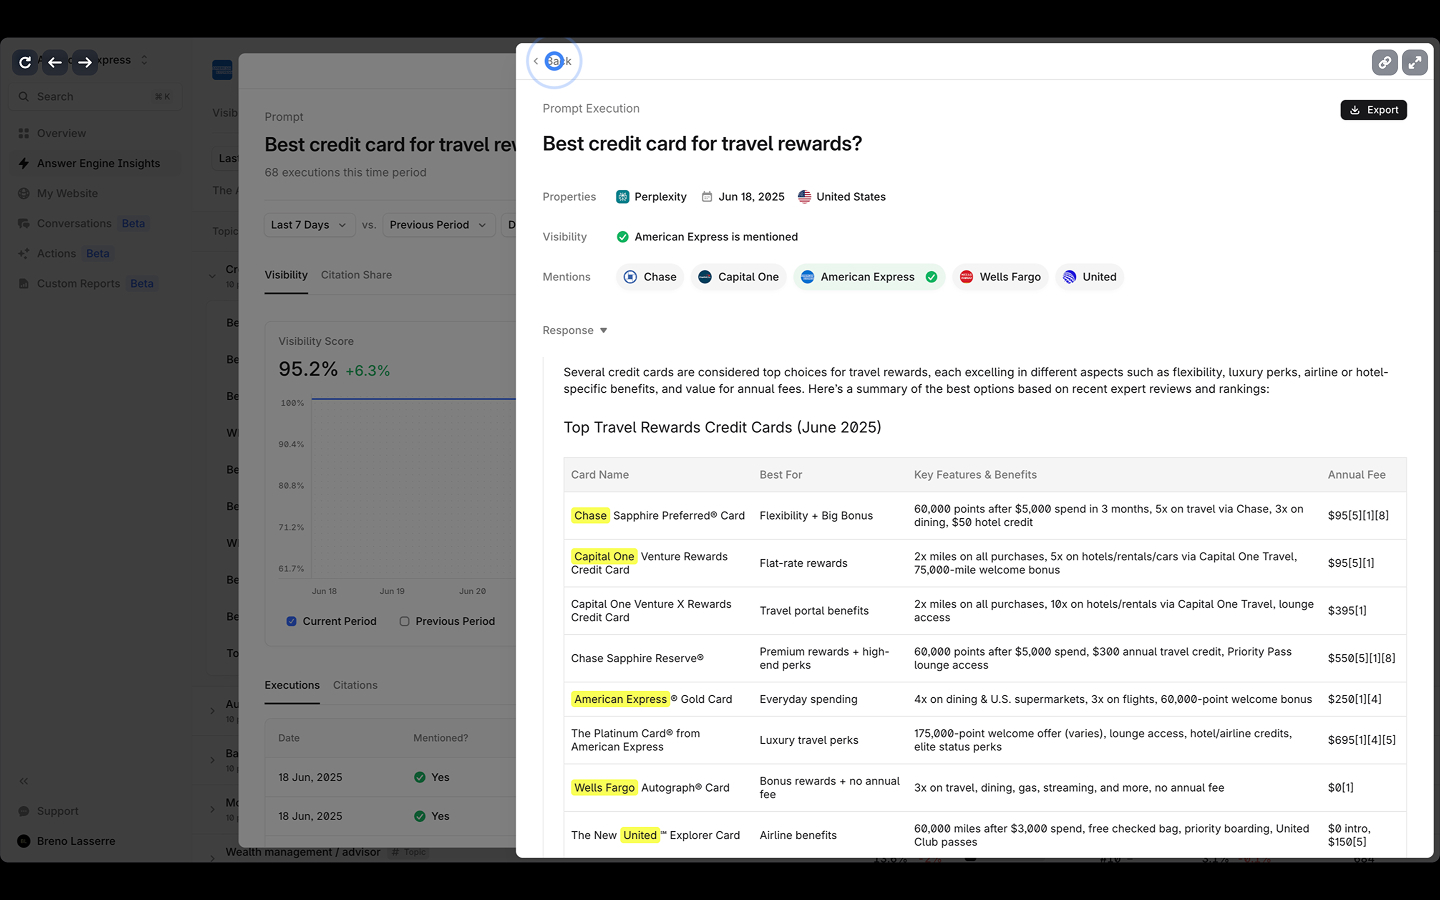
Task: Click the Capital One logo in Mentions
Action: (705, 277)
